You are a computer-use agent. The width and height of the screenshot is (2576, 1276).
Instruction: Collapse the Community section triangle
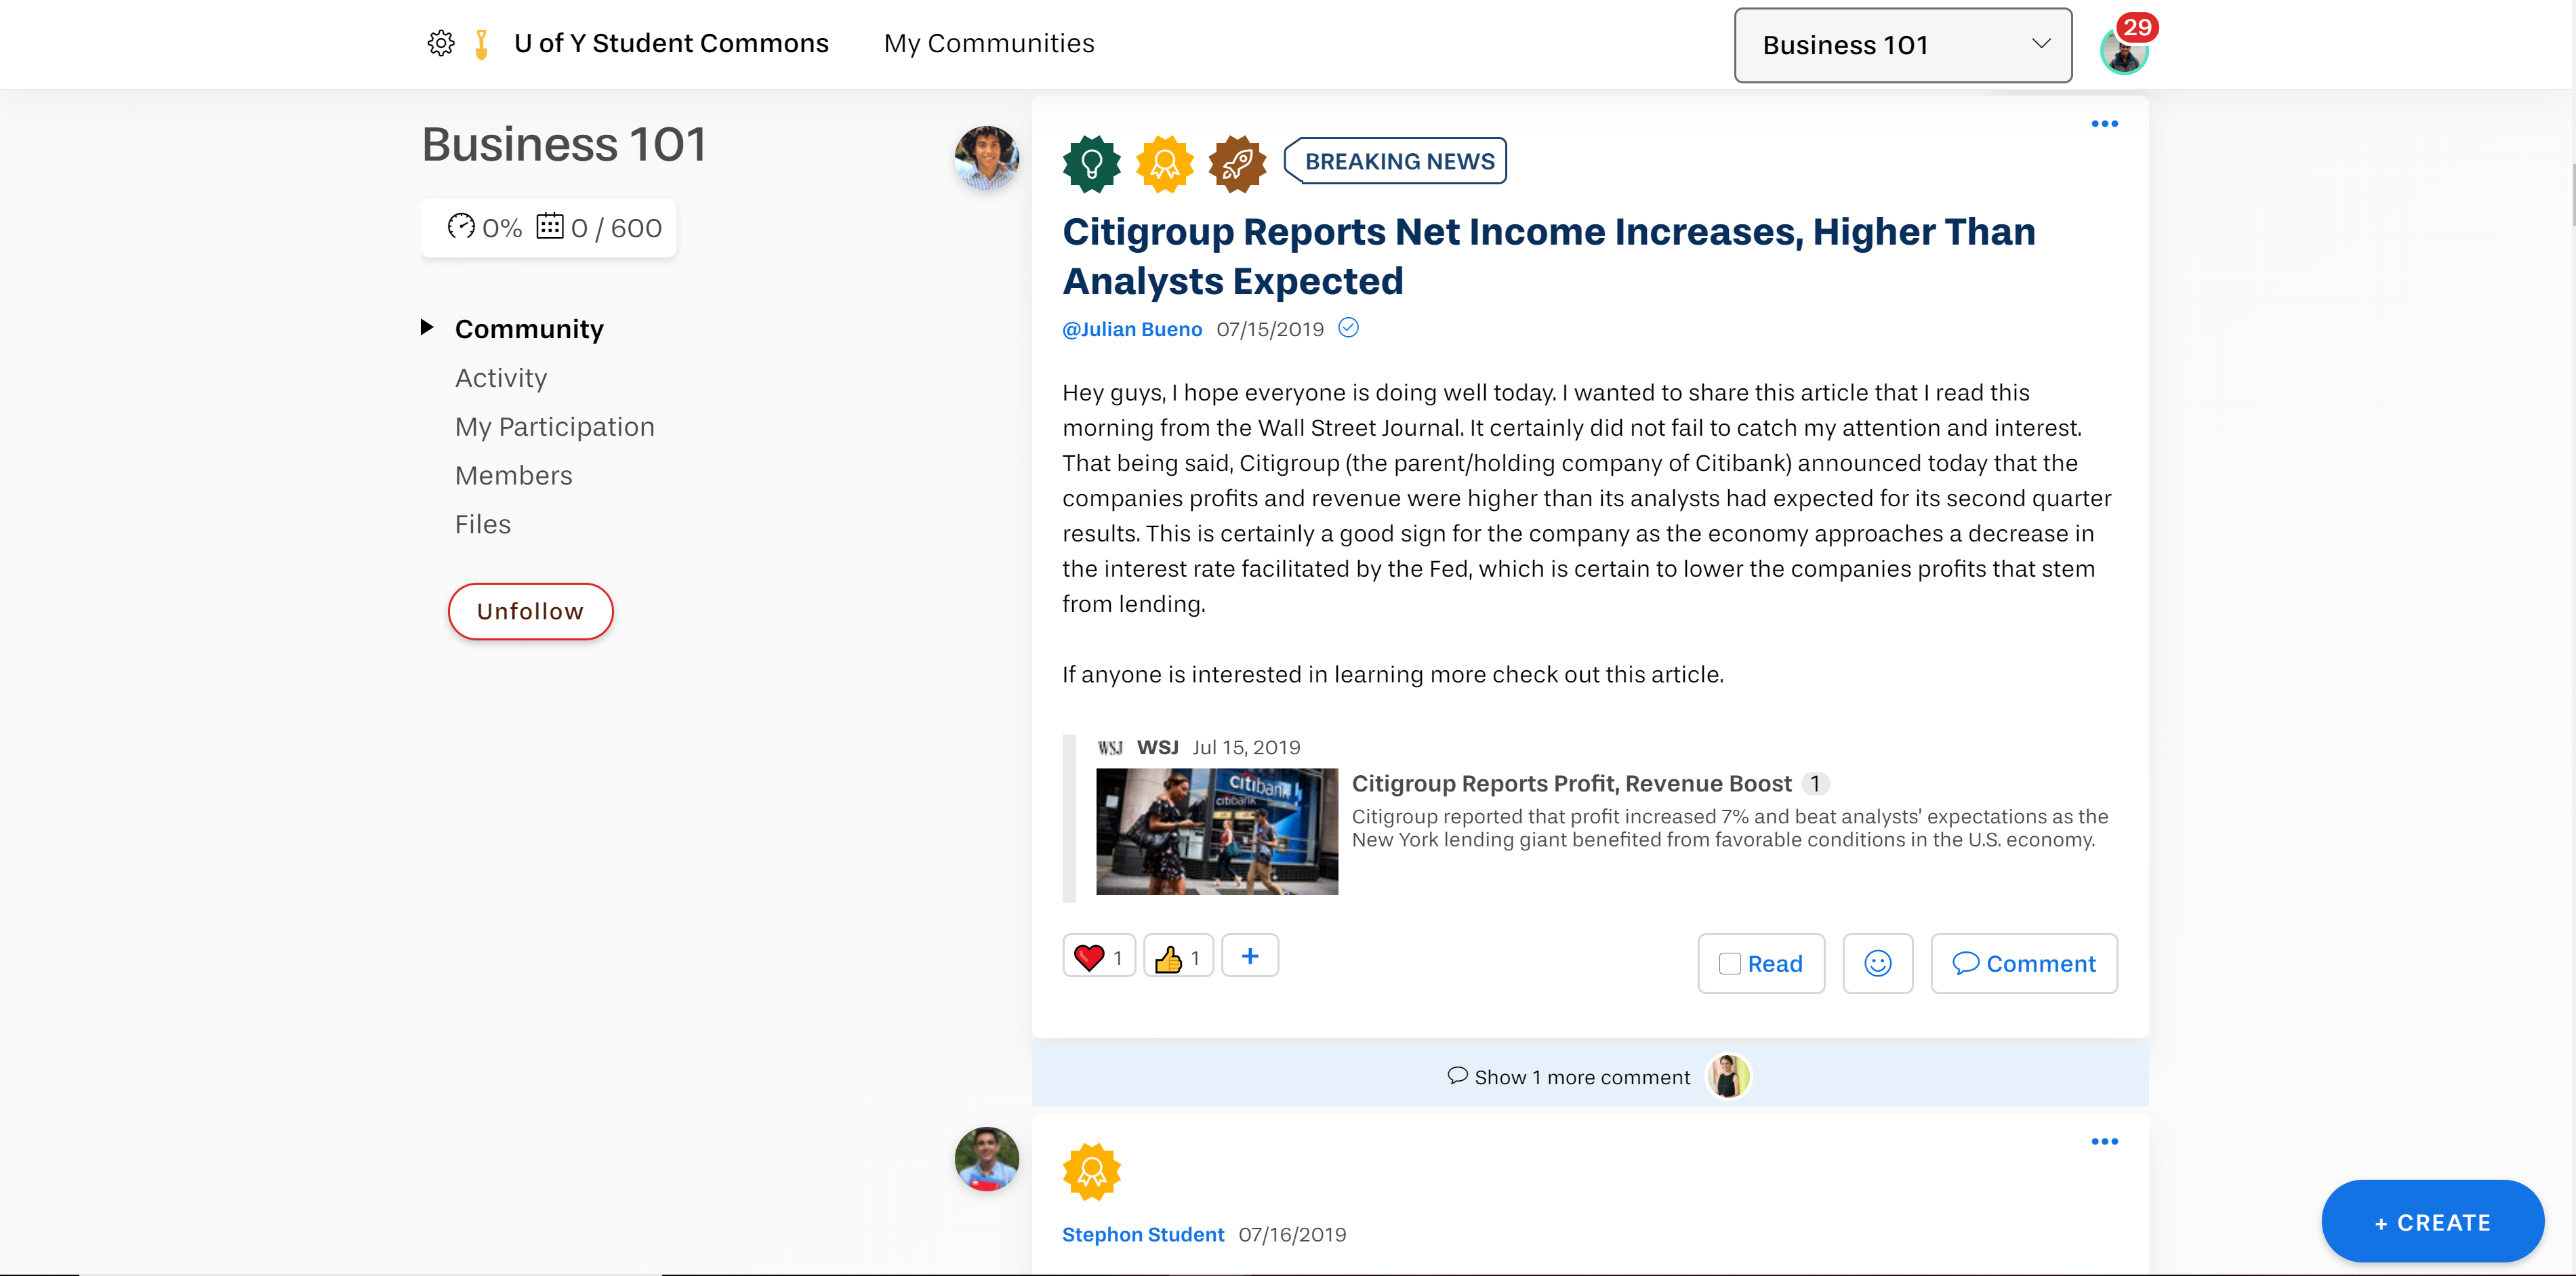[x=428, y=327]
